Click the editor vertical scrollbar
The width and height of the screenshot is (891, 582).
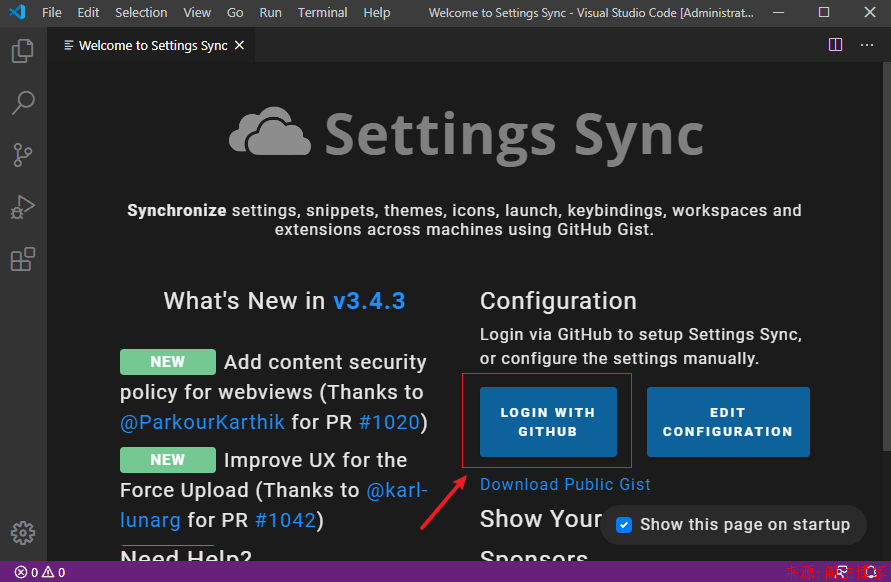point(886,256)
